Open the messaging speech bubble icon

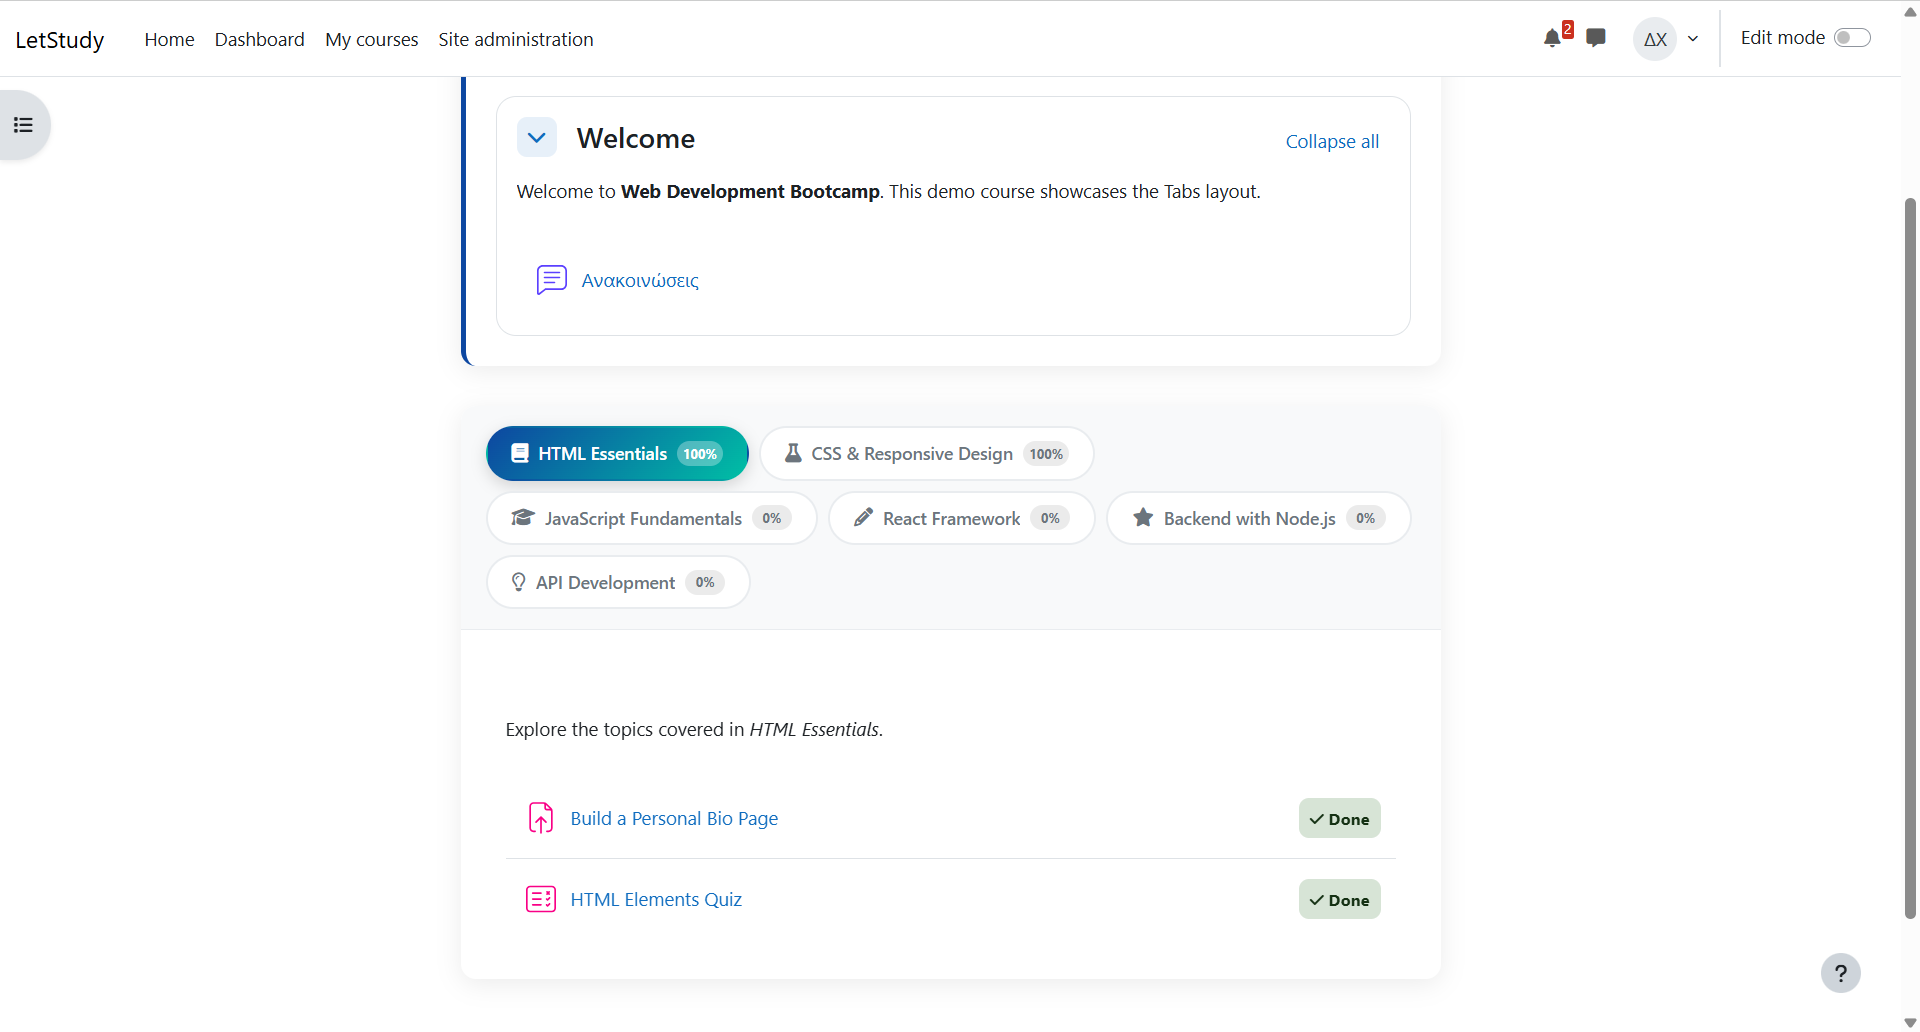coord(1596,39)
